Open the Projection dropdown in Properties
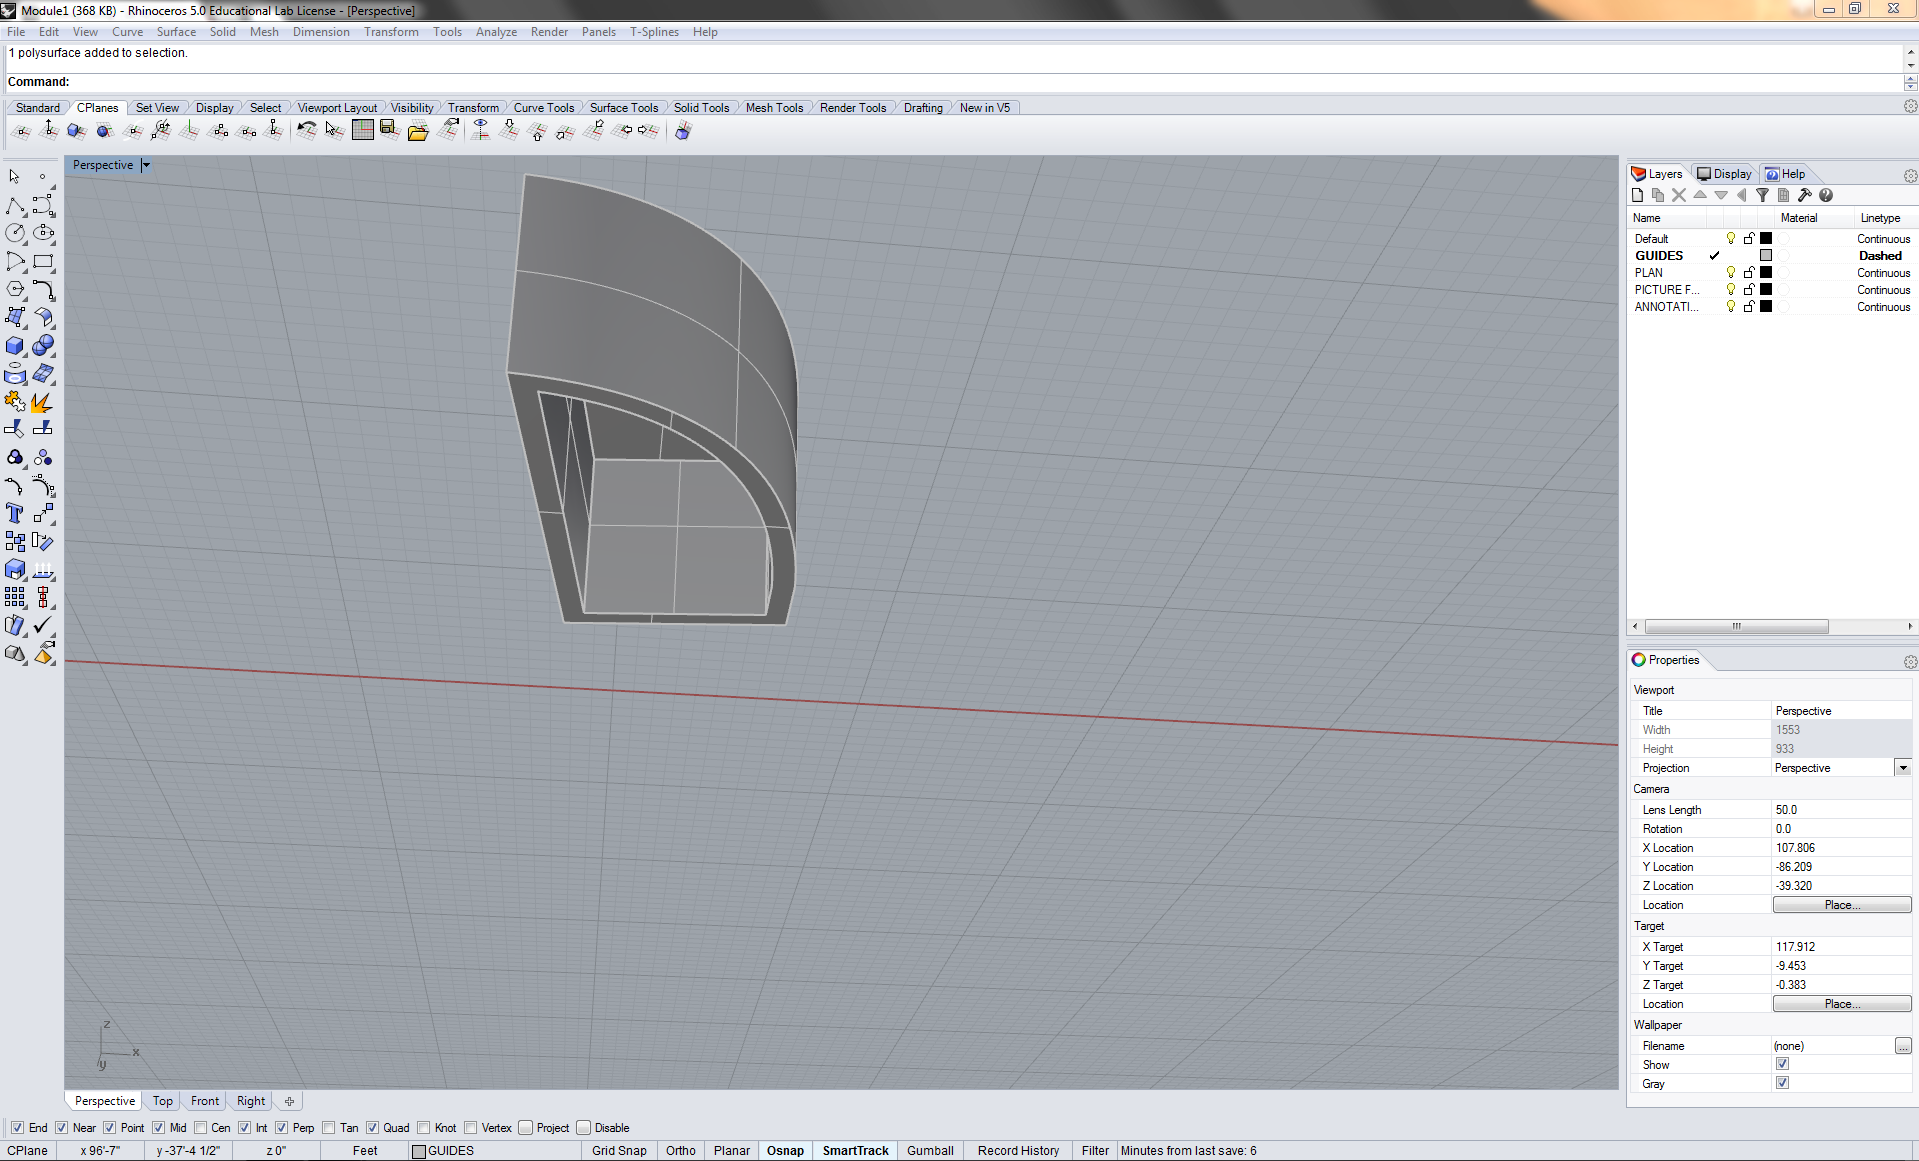Screen dimensions: 1919x1161 click(1903, 767)
